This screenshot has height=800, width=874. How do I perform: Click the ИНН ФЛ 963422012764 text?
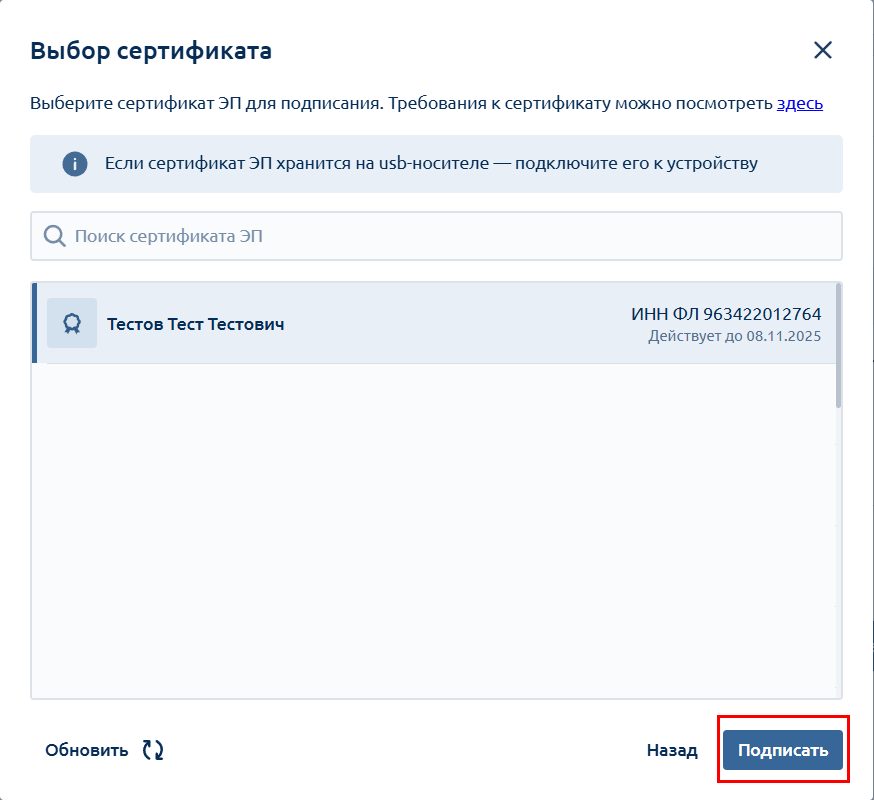[726, 315]
